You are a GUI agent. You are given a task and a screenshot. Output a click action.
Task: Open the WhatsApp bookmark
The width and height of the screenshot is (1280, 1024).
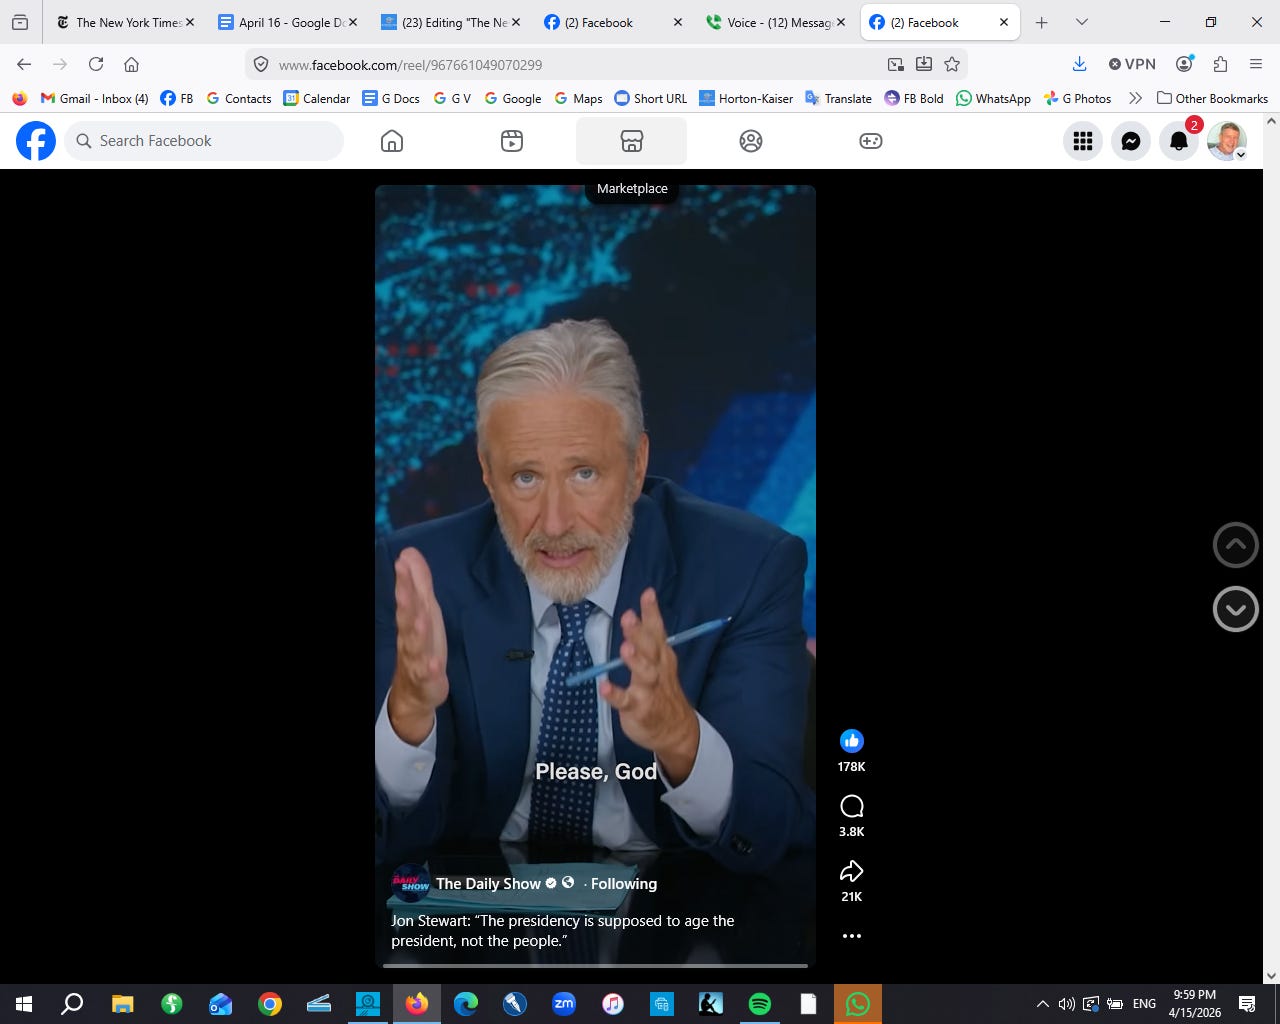(x=993, y=98)
